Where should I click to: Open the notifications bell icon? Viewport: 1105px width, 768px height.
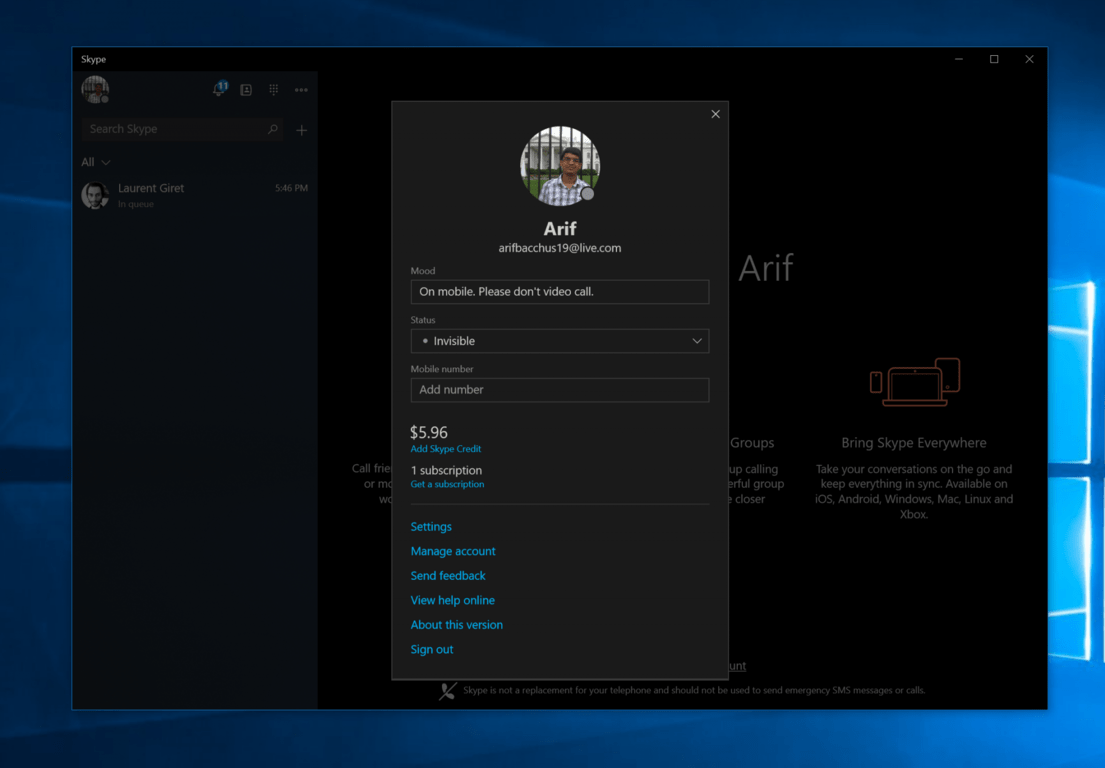click(x=220, y=89)
